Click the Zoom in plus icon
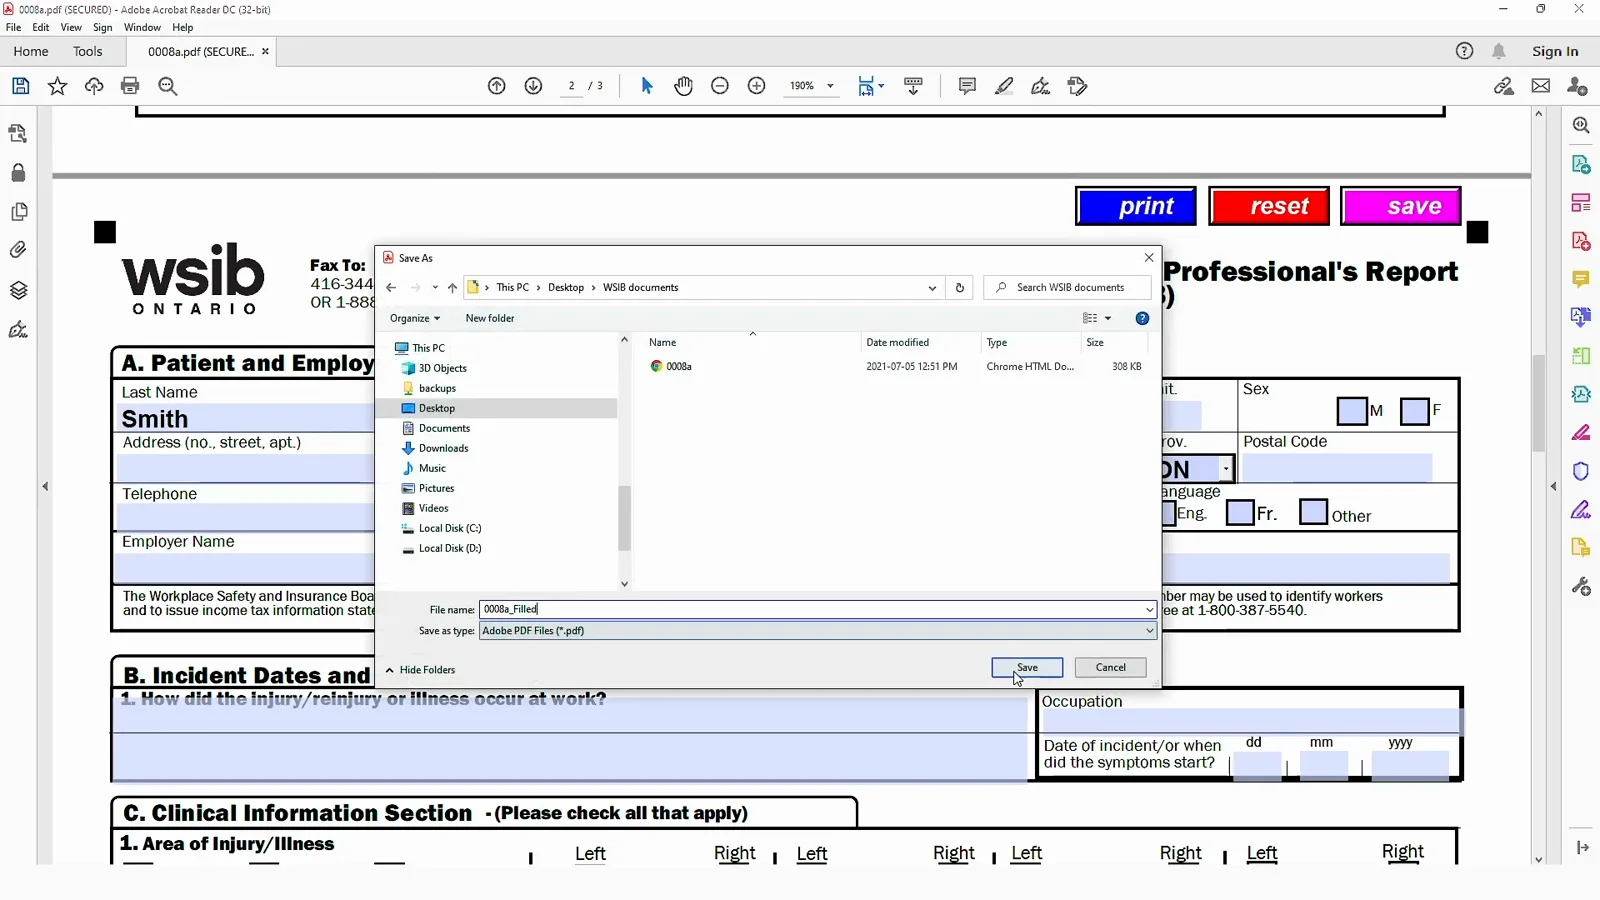 coord(757,86)
